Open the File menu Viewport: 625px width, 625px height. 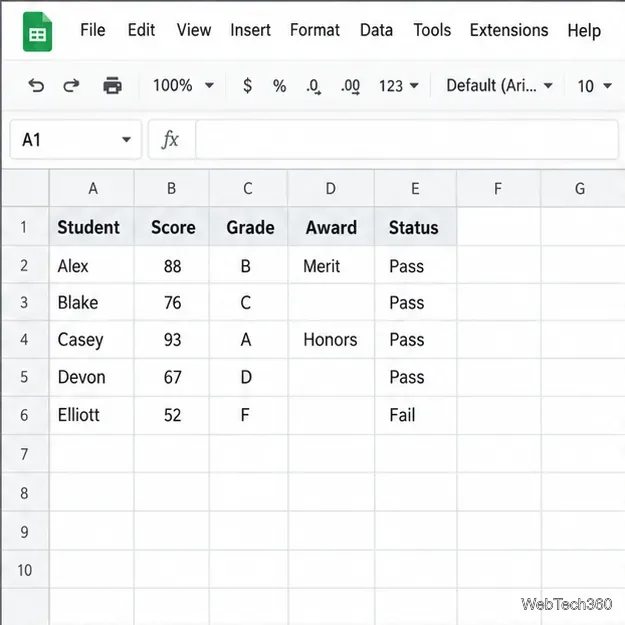pyautogui.click(x=92, y=30)
